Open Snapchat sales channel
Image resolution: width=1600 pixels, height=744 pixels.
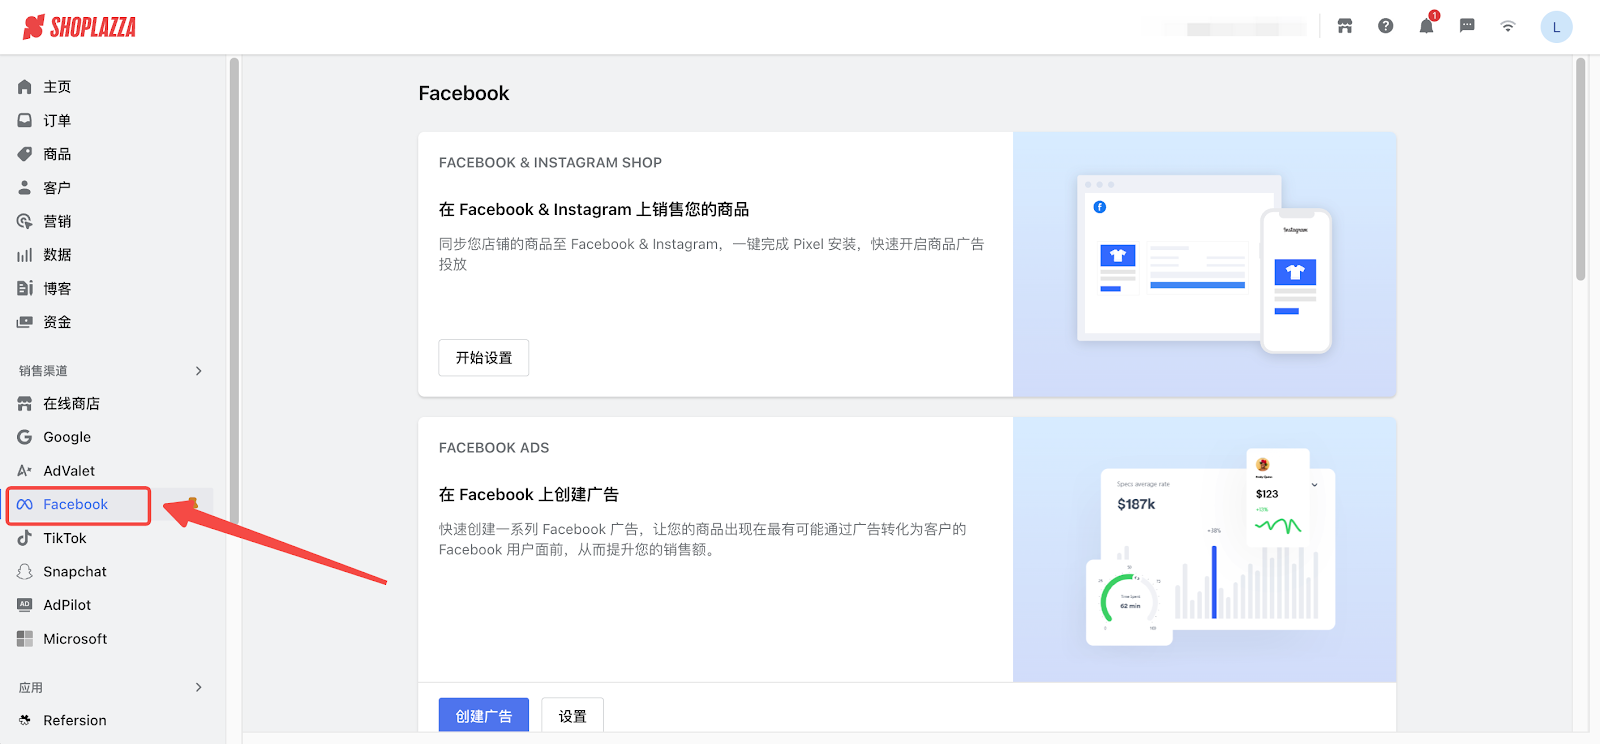(x=74, y=572)
